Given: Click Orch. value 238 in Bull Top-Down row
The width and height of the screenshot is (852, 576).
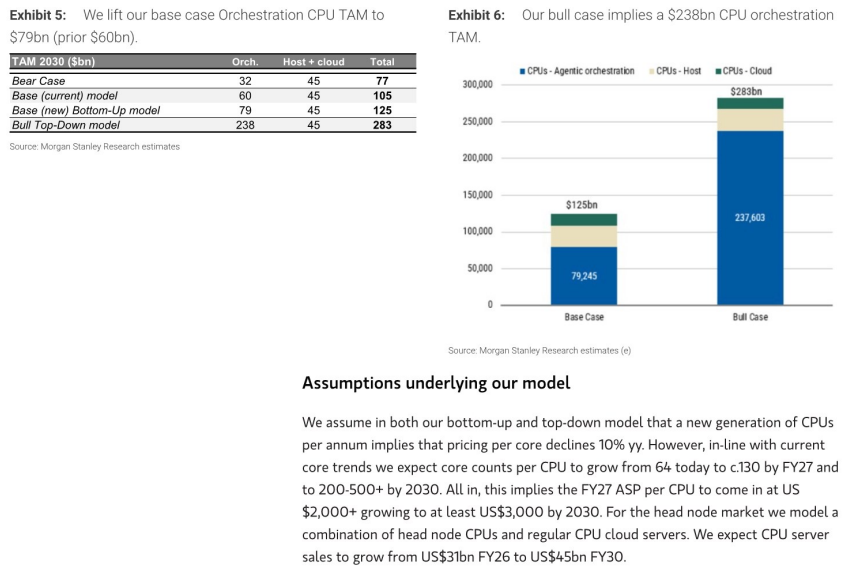Looking at the screenshot, I should click(245, 125).
